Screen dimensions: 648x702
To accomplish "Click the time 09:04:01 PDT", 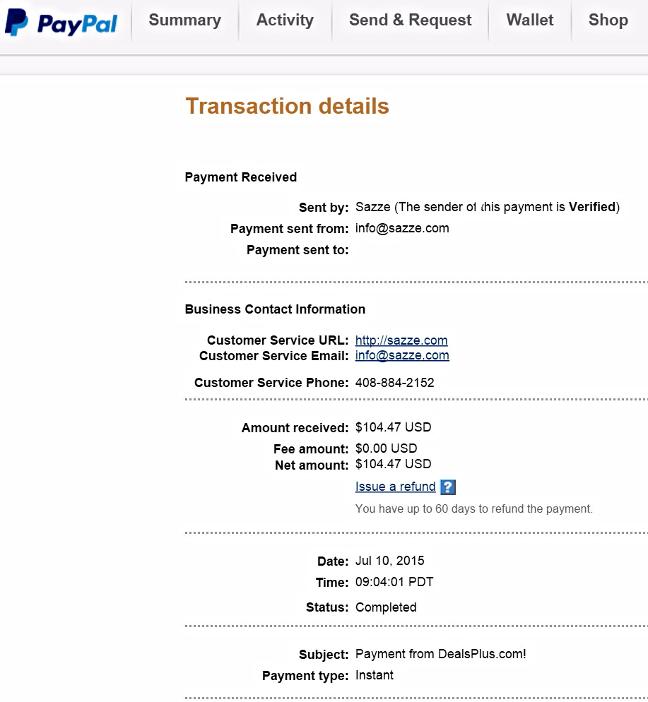I will (394, 582).
